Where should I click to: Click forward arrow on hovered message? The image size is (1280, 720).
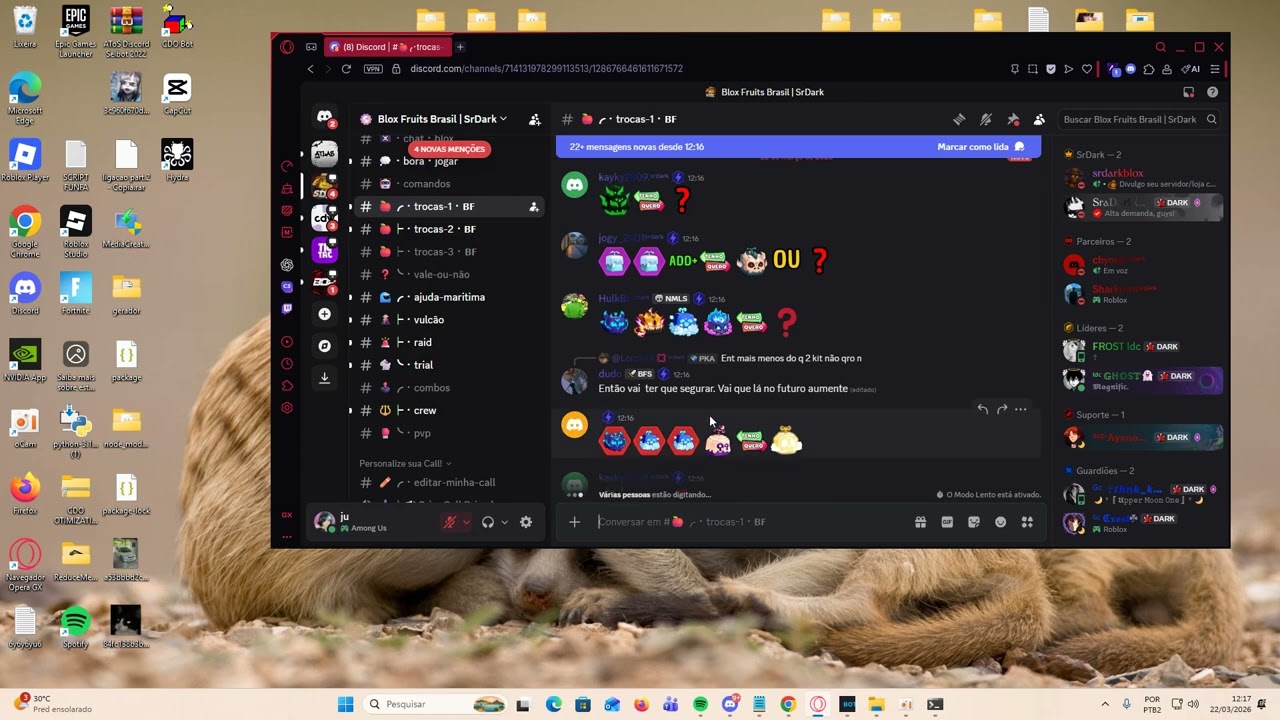tap(1001, 409)
